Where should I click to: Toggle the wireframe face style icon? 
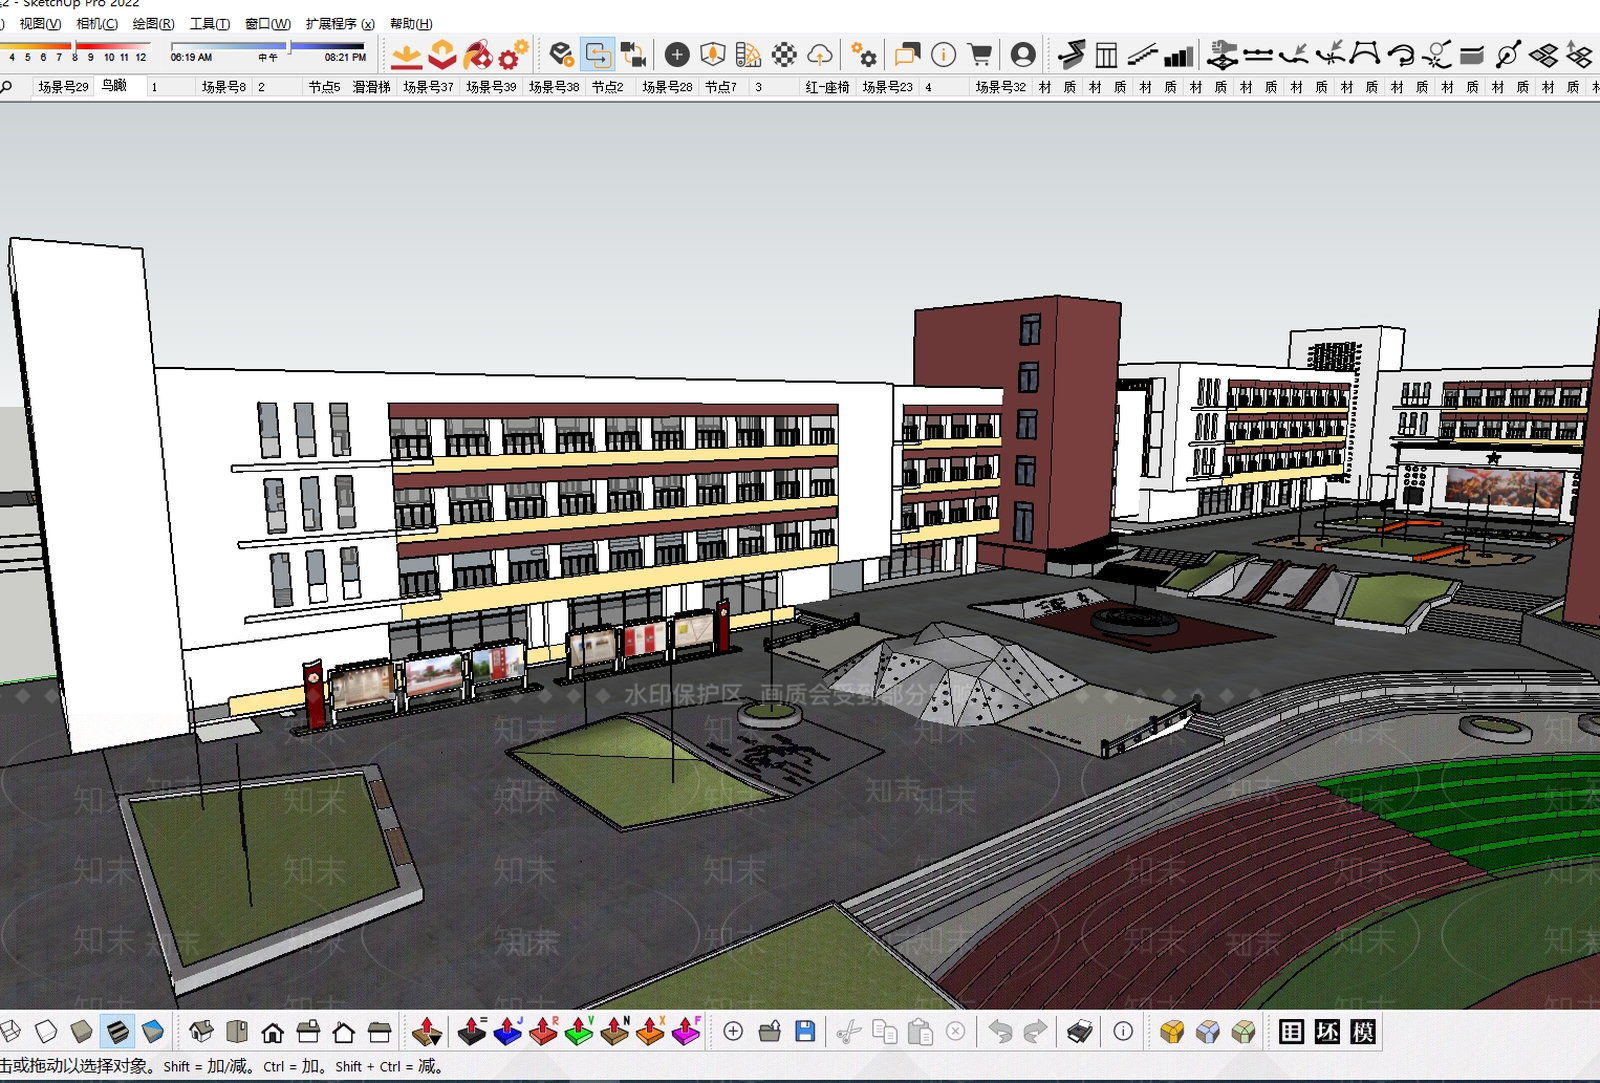point(10,1030)
